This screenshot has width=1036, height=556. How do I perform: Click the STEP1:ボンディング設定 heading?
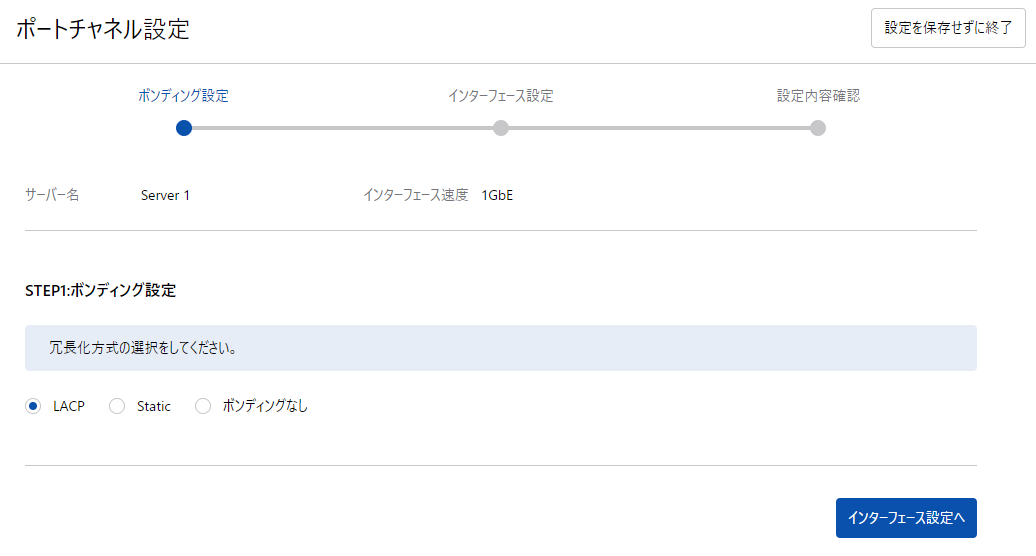100,291
